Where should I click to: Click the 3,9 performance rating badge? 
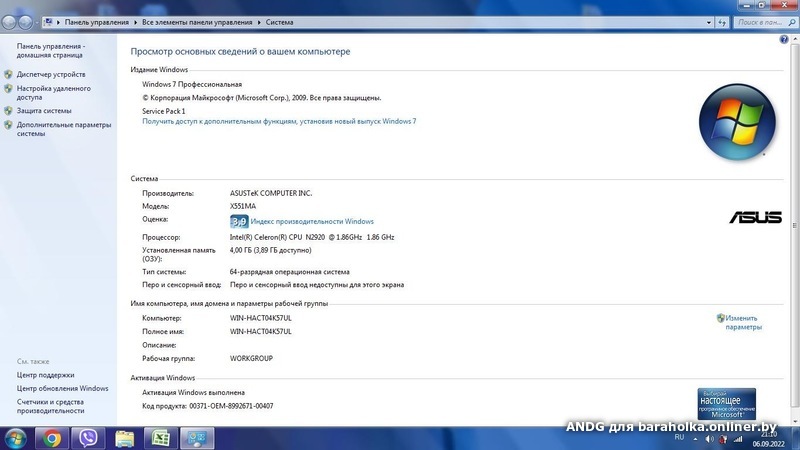(x=239, y=221)
